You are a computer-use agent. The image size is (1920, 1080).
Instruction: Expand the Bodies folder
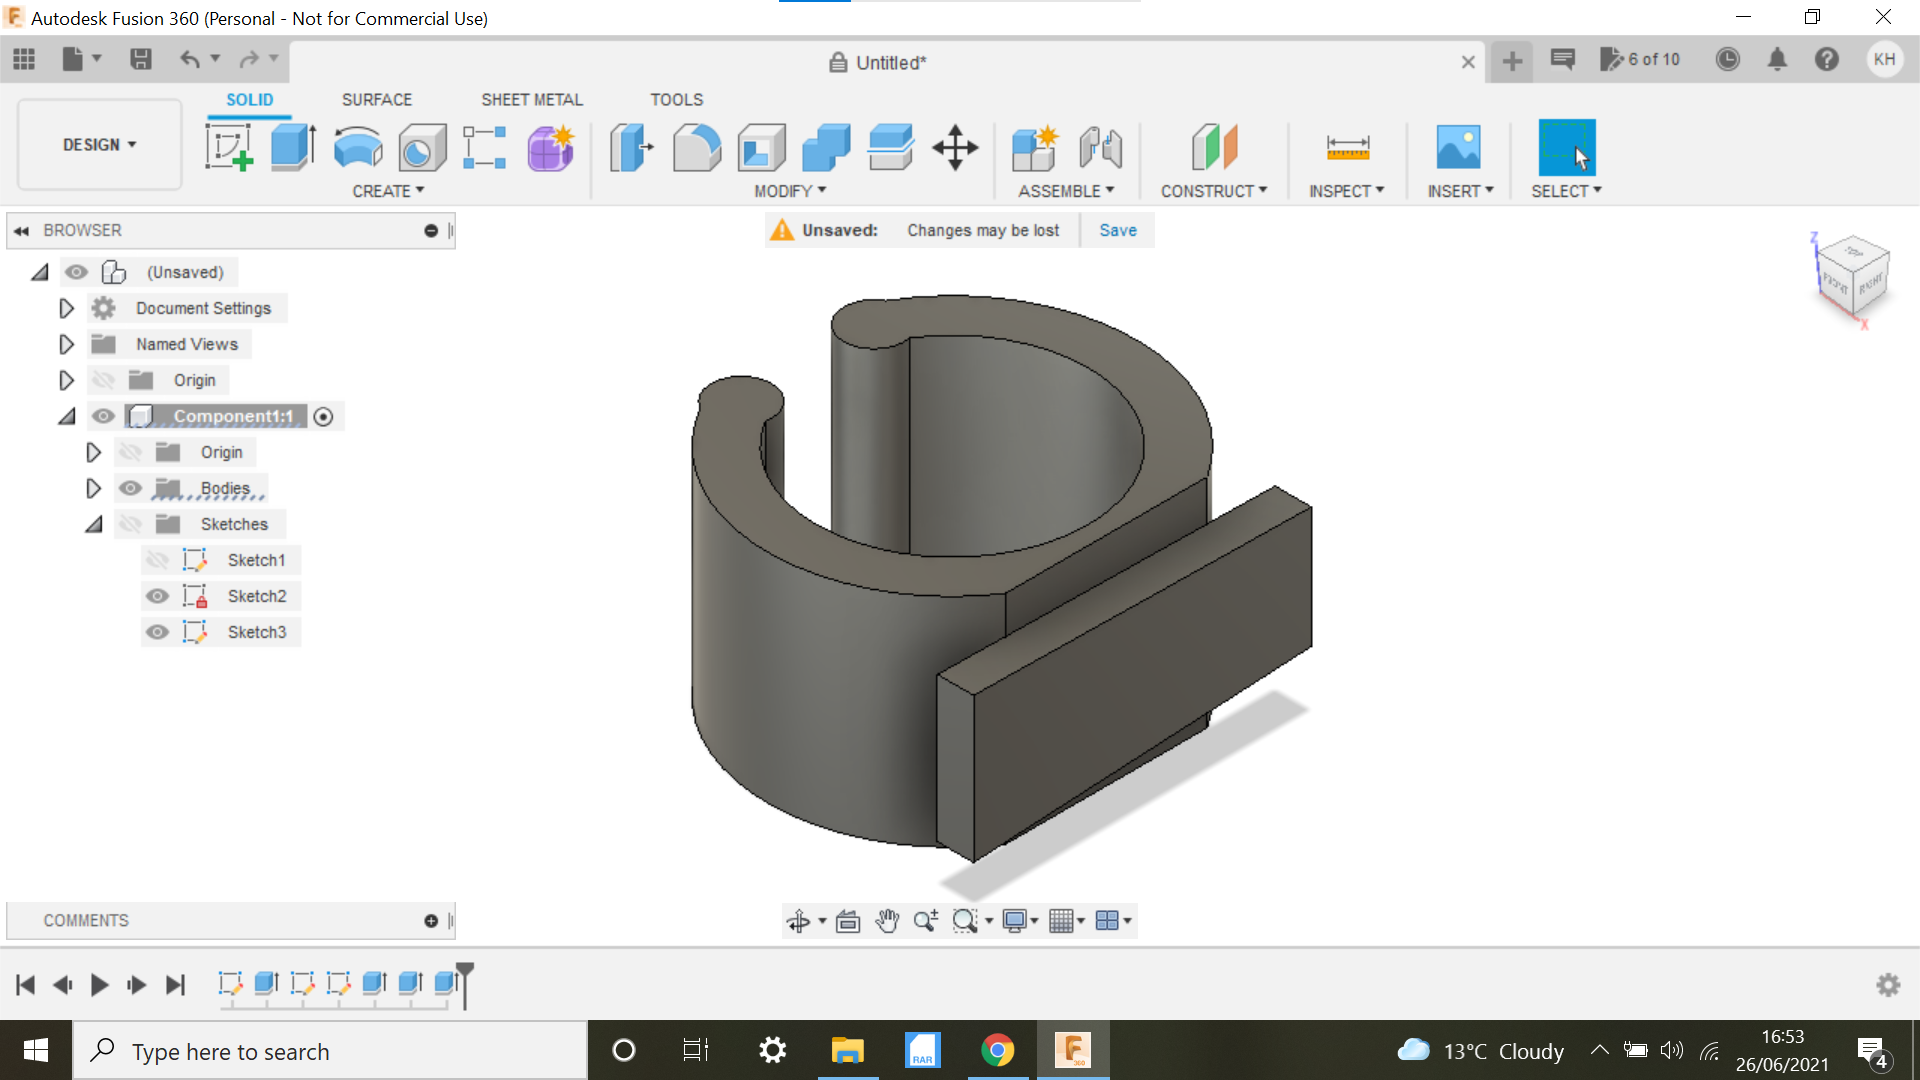click(93, 488)
